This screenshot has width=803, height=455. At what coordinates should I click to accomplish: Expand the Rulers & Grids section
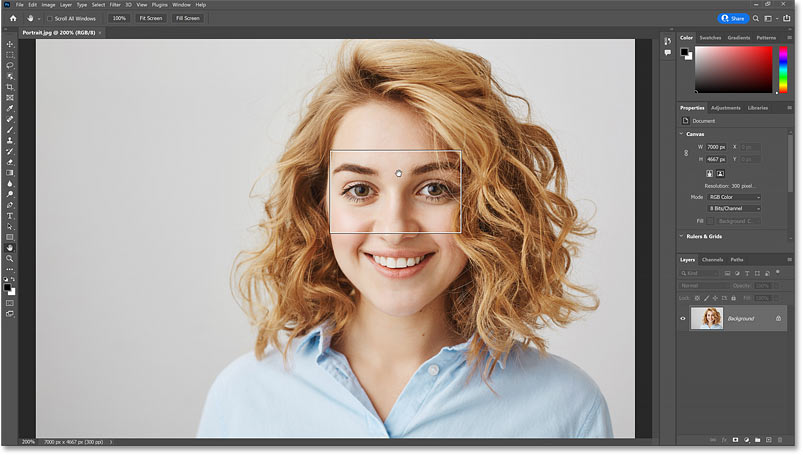[682, 236]
